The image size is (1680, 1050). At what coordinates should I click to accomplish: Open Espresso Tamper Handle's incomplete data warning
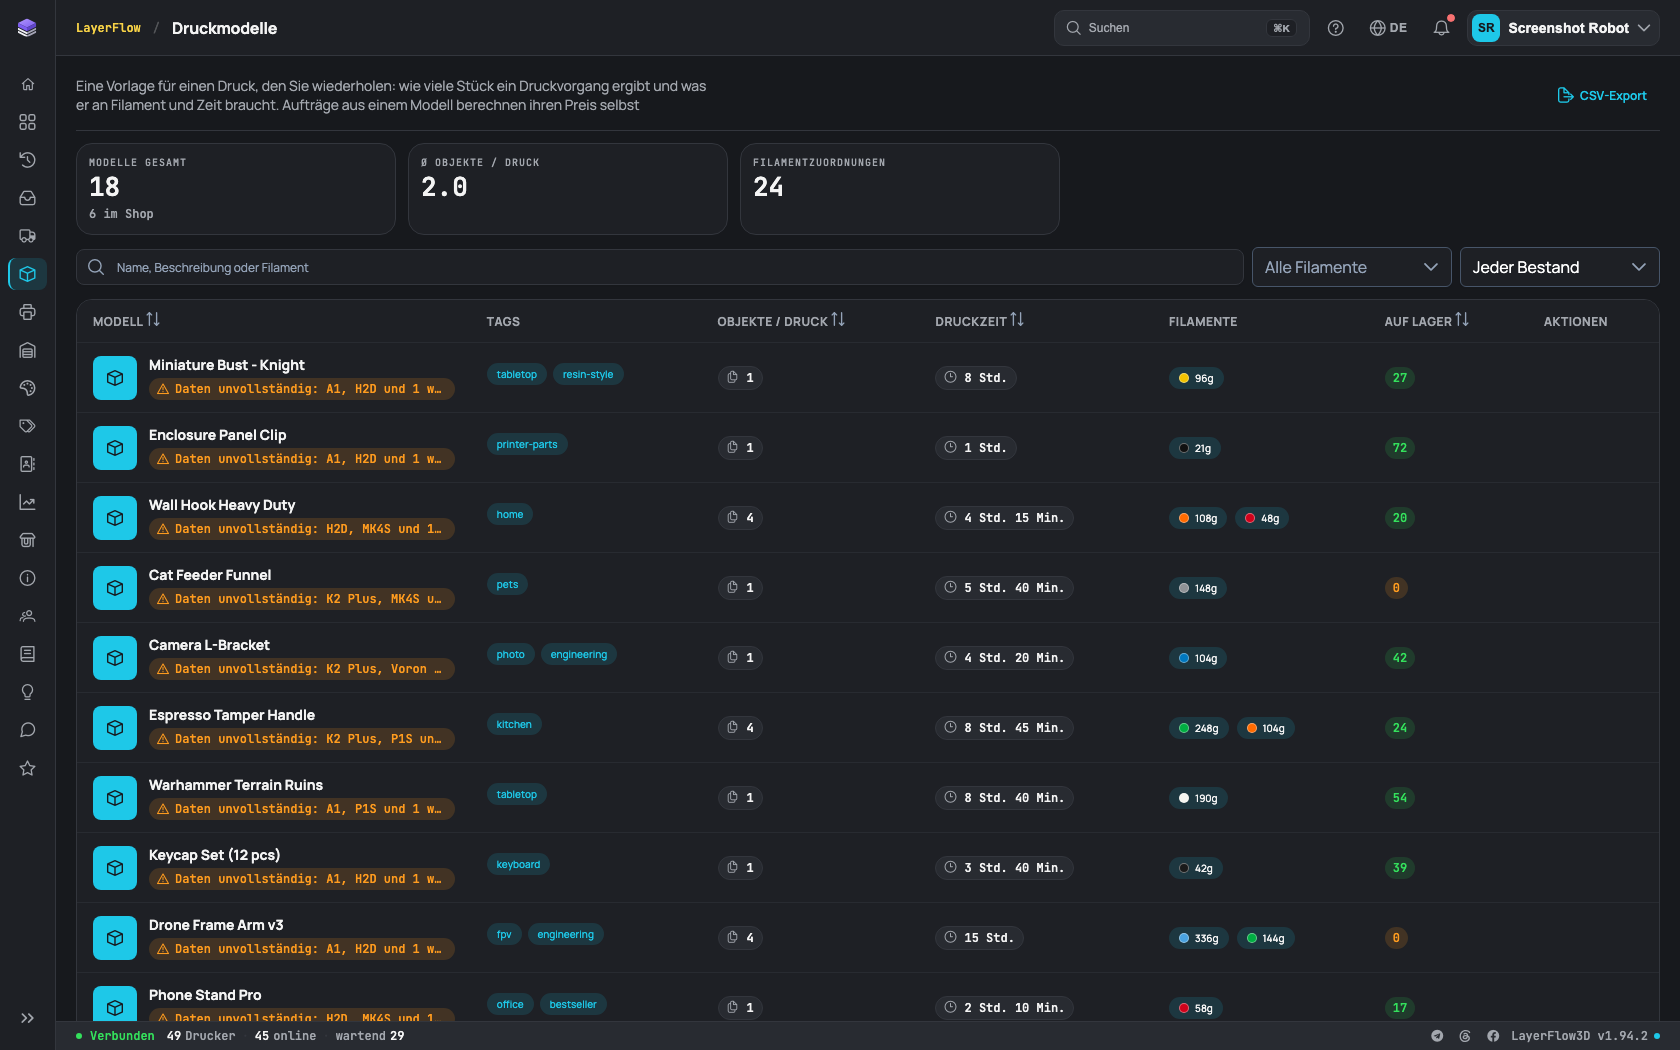302,739
